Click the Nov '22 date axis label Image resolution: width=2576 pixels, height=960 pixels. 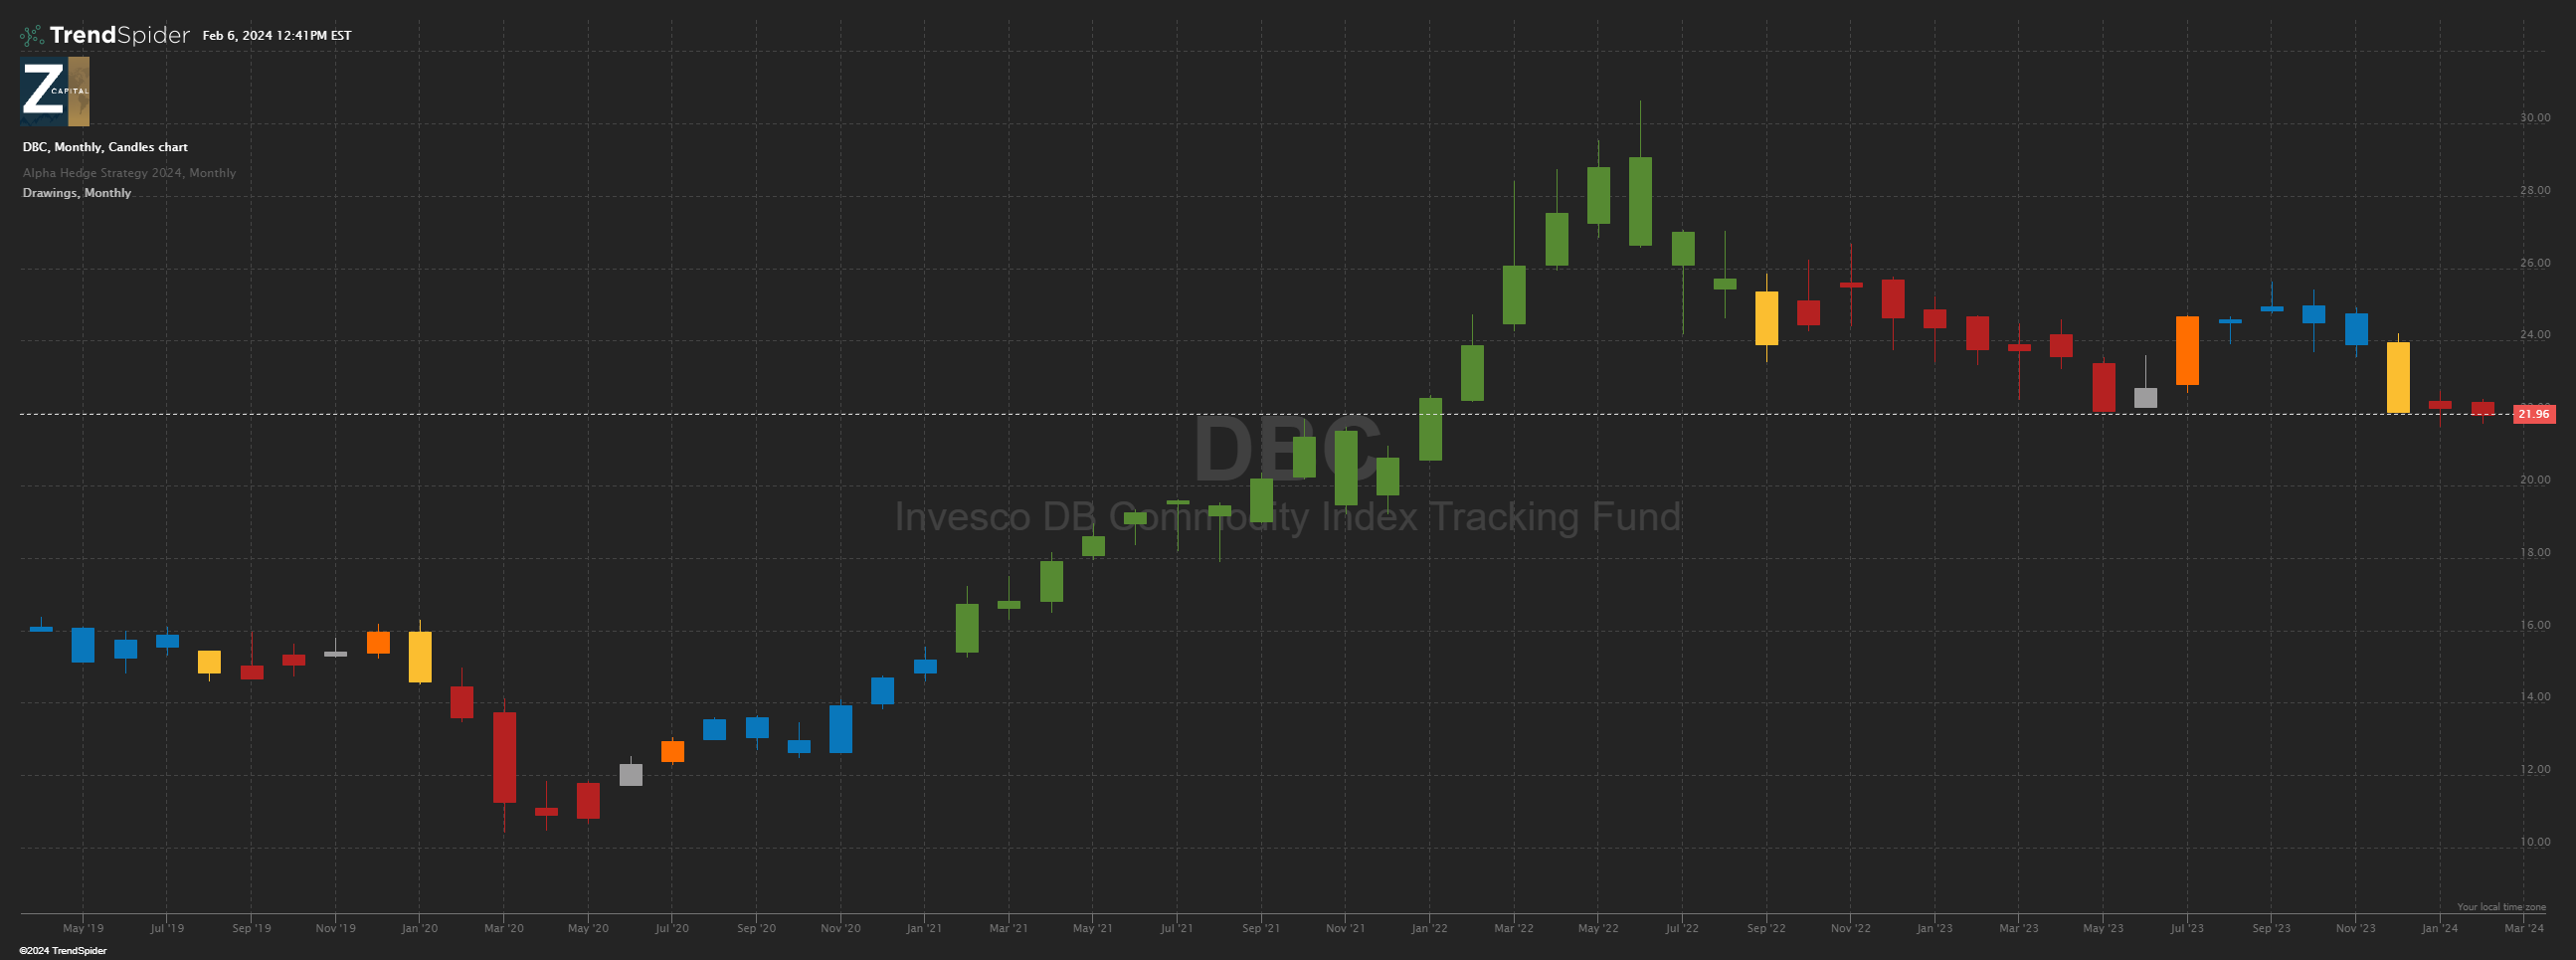coord(1850,929)
